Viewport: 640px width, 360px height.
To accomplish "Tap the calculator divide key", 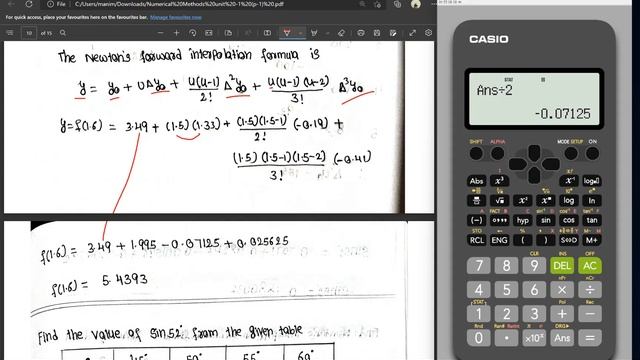I will click(x=590, y=290).
